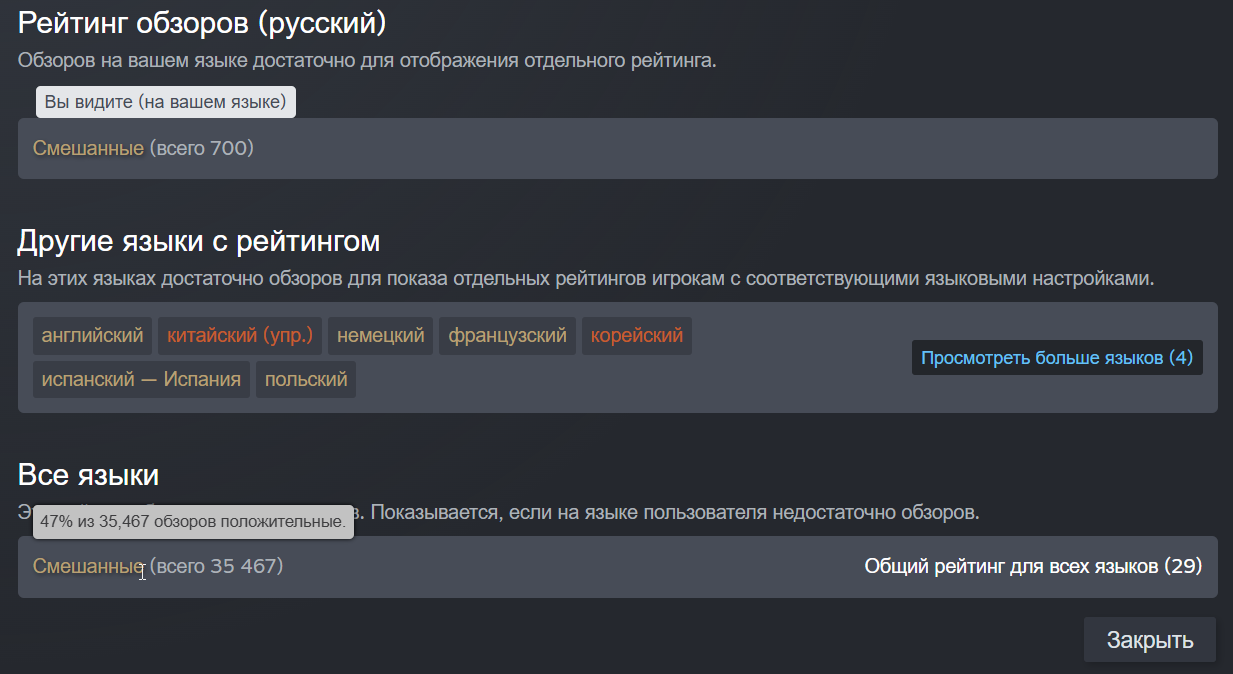1233x674 pixels.
Task: Choose the польский language tag
Action: (x=306, y=380)
